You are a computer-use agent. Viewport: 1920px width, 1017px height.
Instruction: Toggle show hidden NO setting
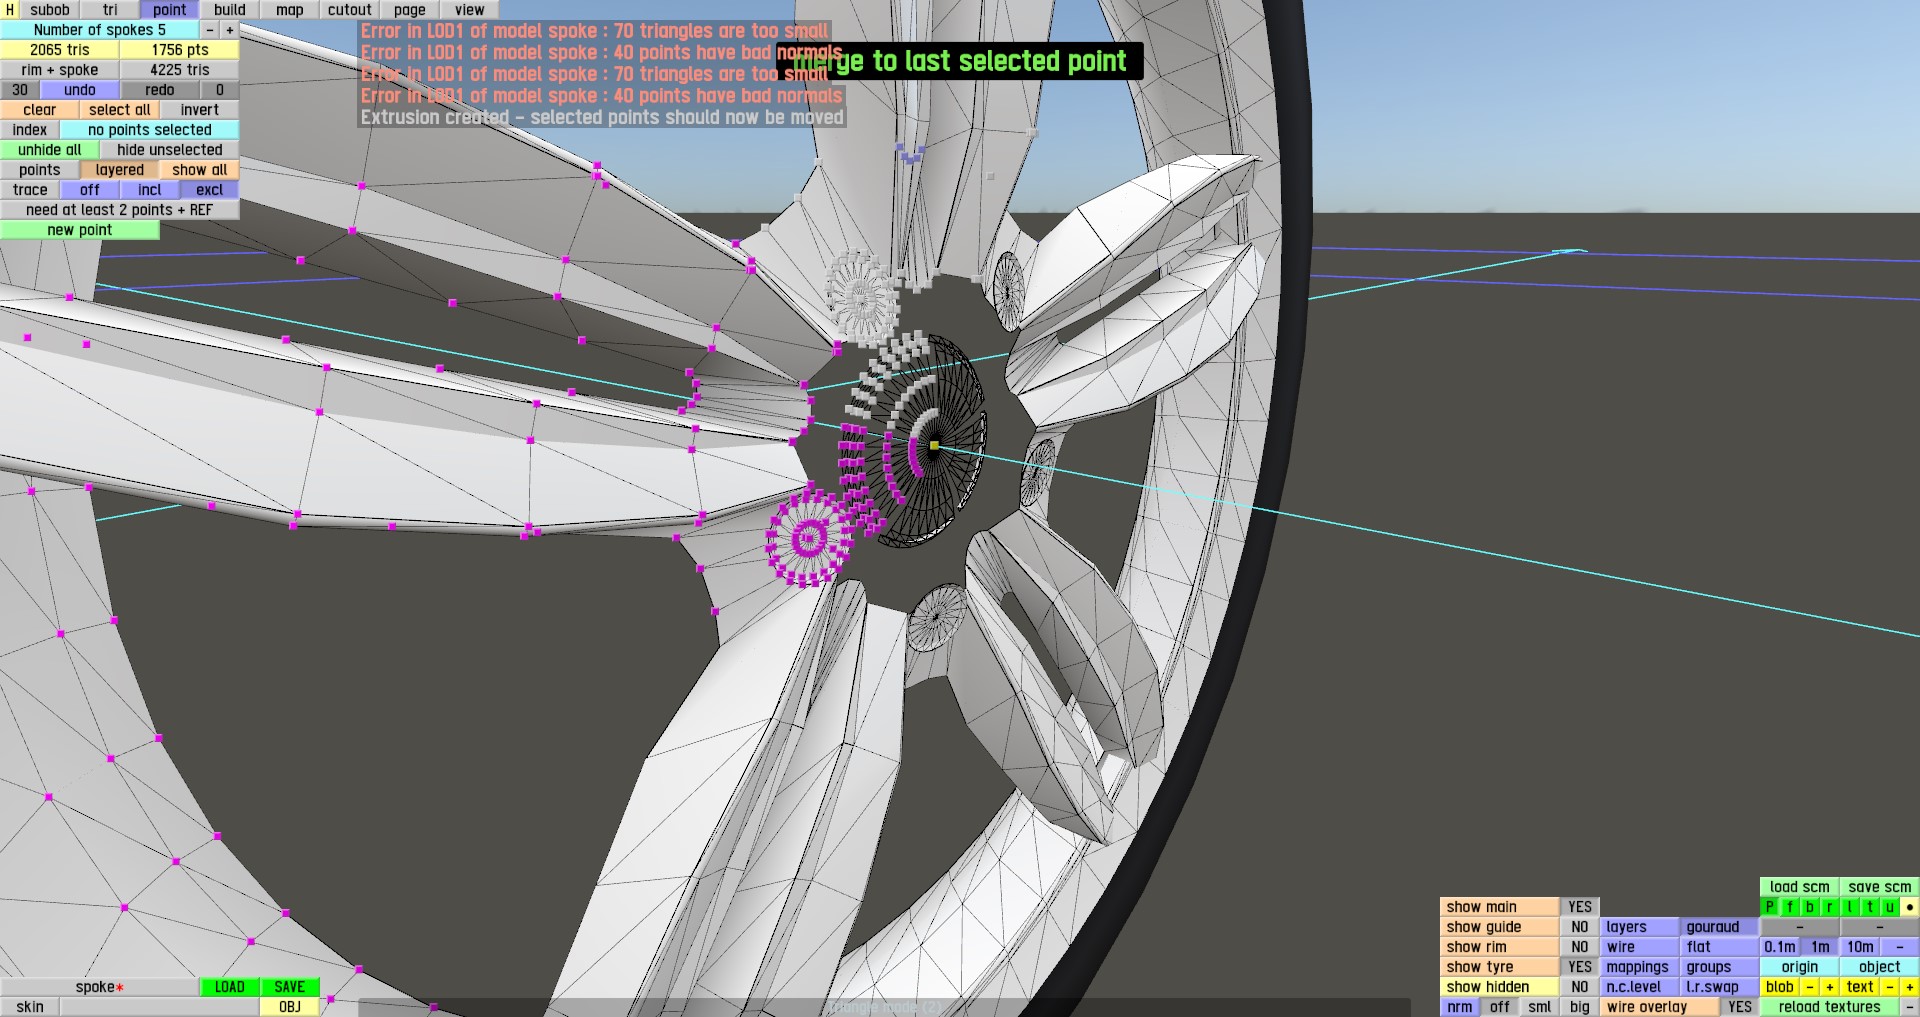pos(1580,987)
